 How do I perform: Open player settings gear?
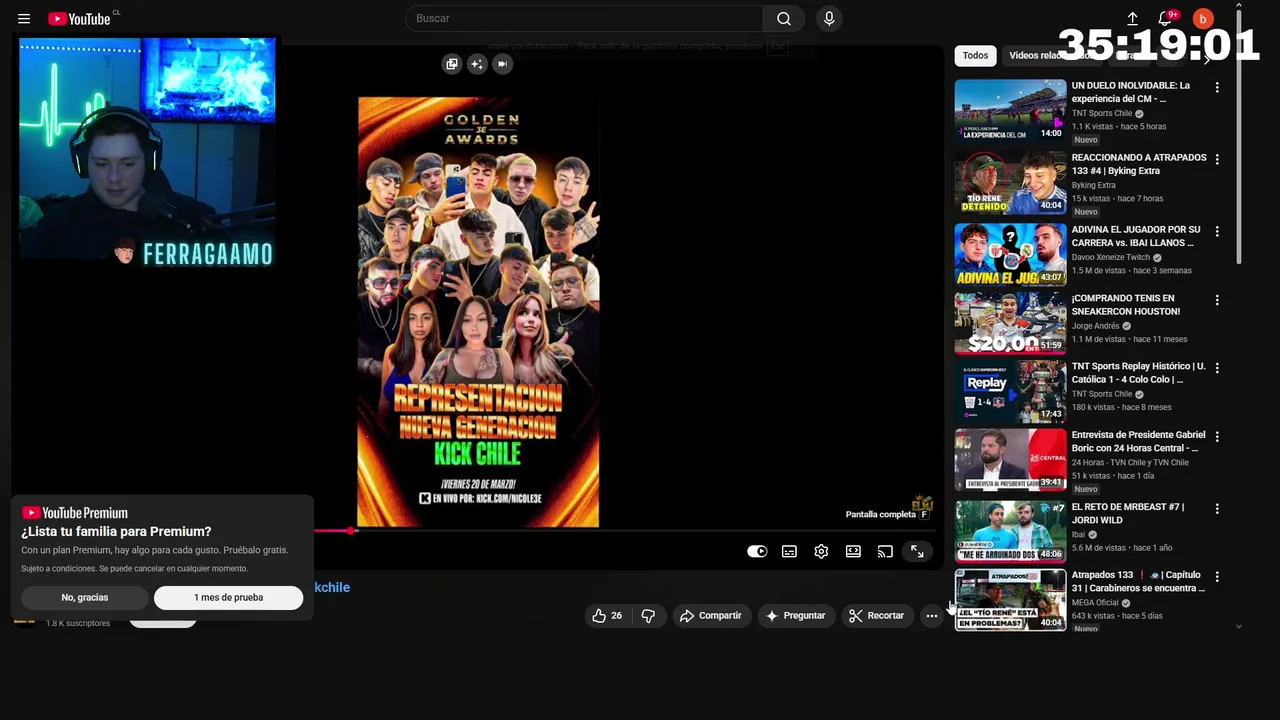click(x=821, y=551)
